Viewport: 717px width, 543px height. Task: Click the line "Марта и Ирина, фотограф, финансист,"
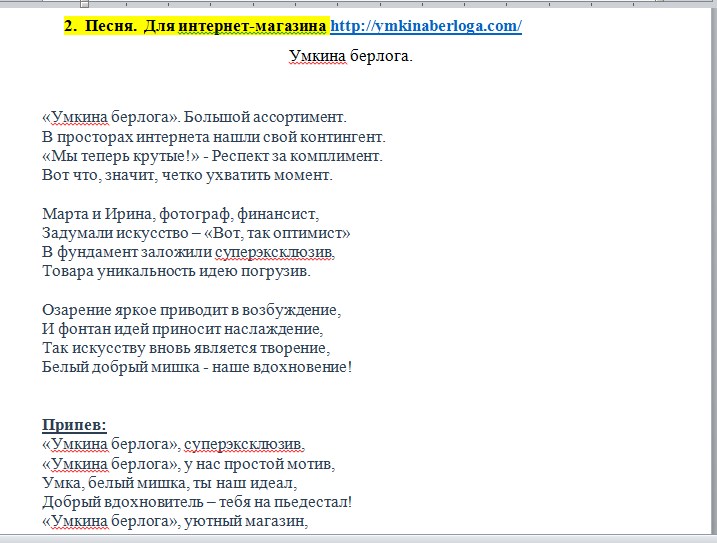[181, 214]
